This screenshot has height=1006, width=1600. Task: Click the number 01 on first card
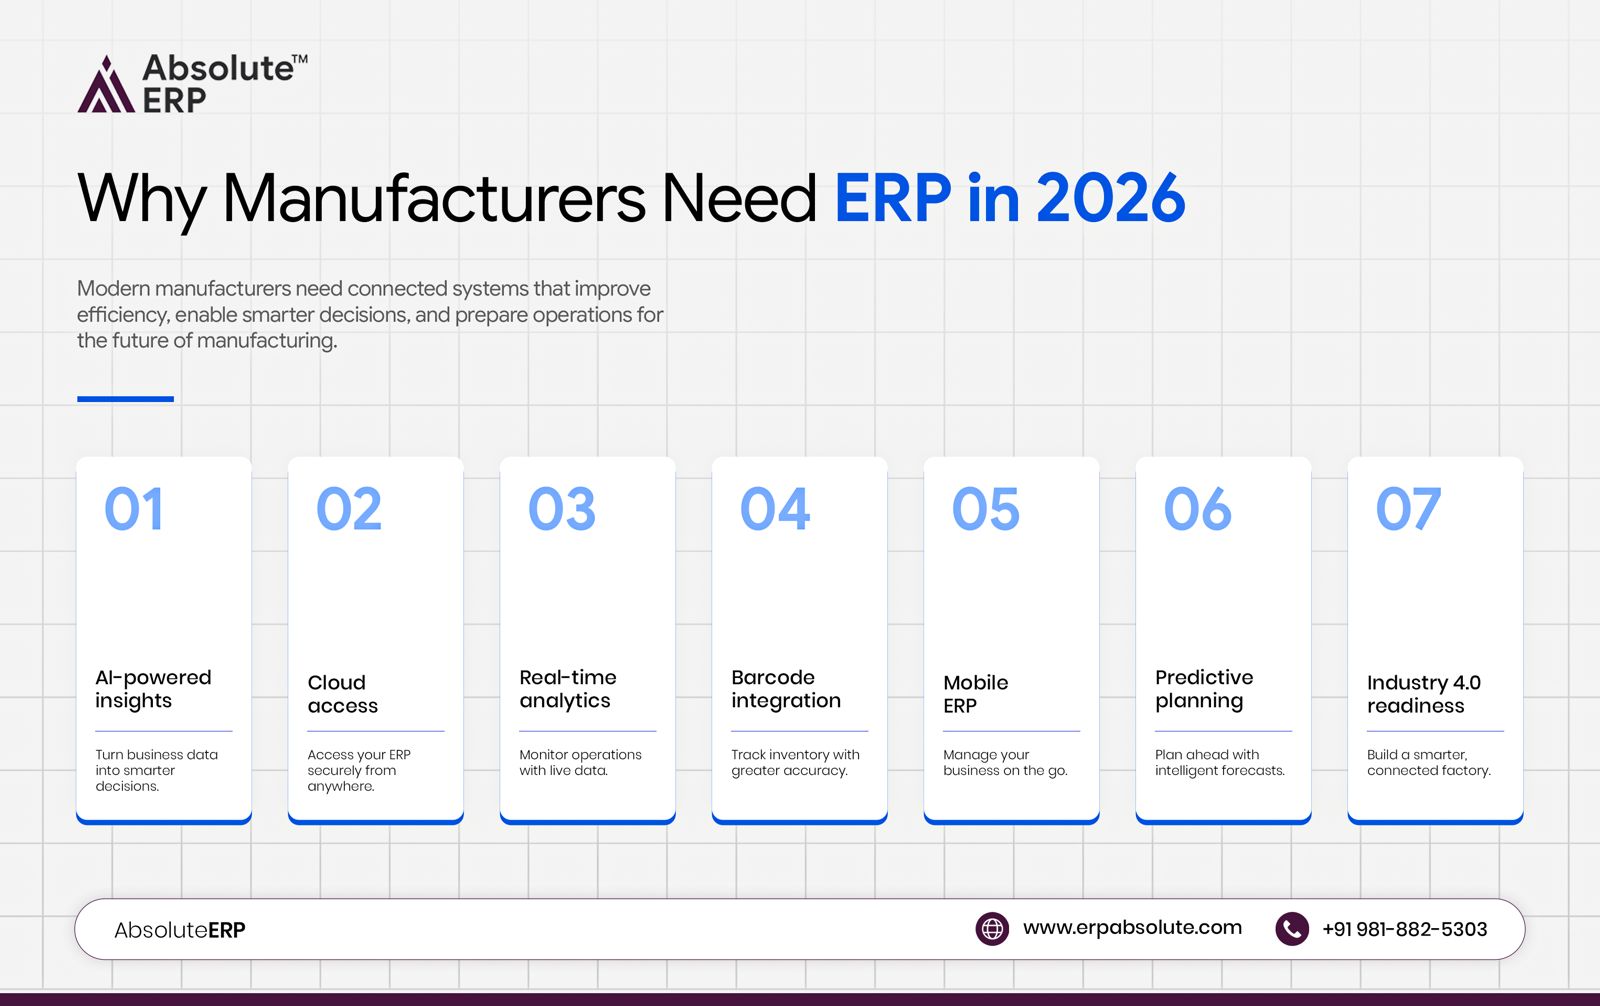134,509
